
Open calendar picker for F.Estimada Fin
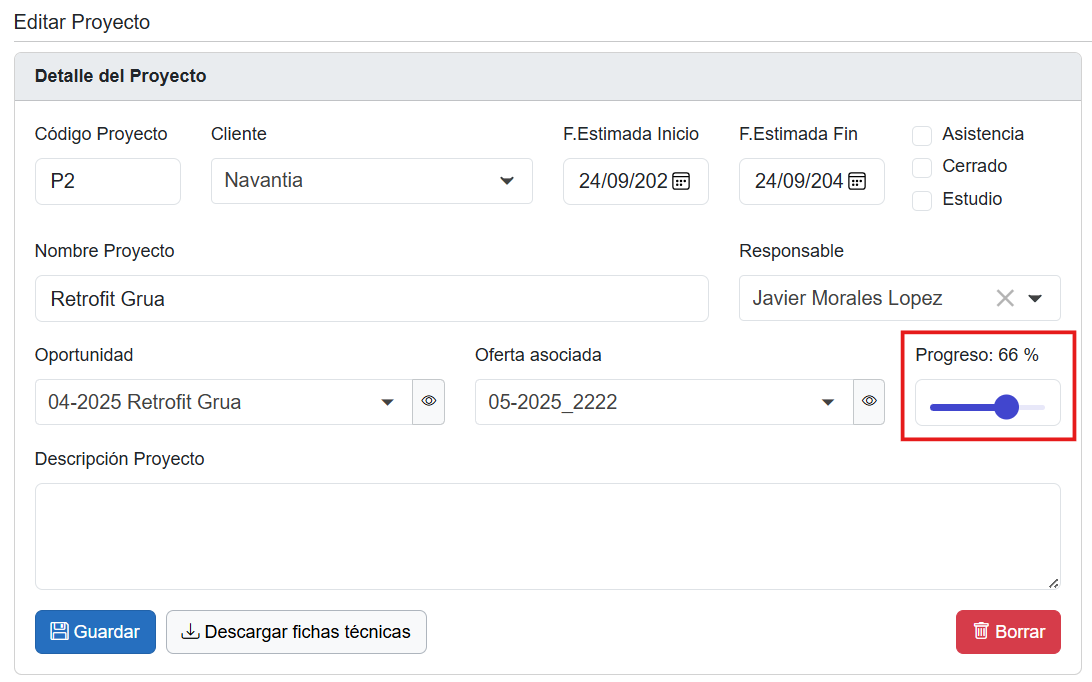[857, 181]
